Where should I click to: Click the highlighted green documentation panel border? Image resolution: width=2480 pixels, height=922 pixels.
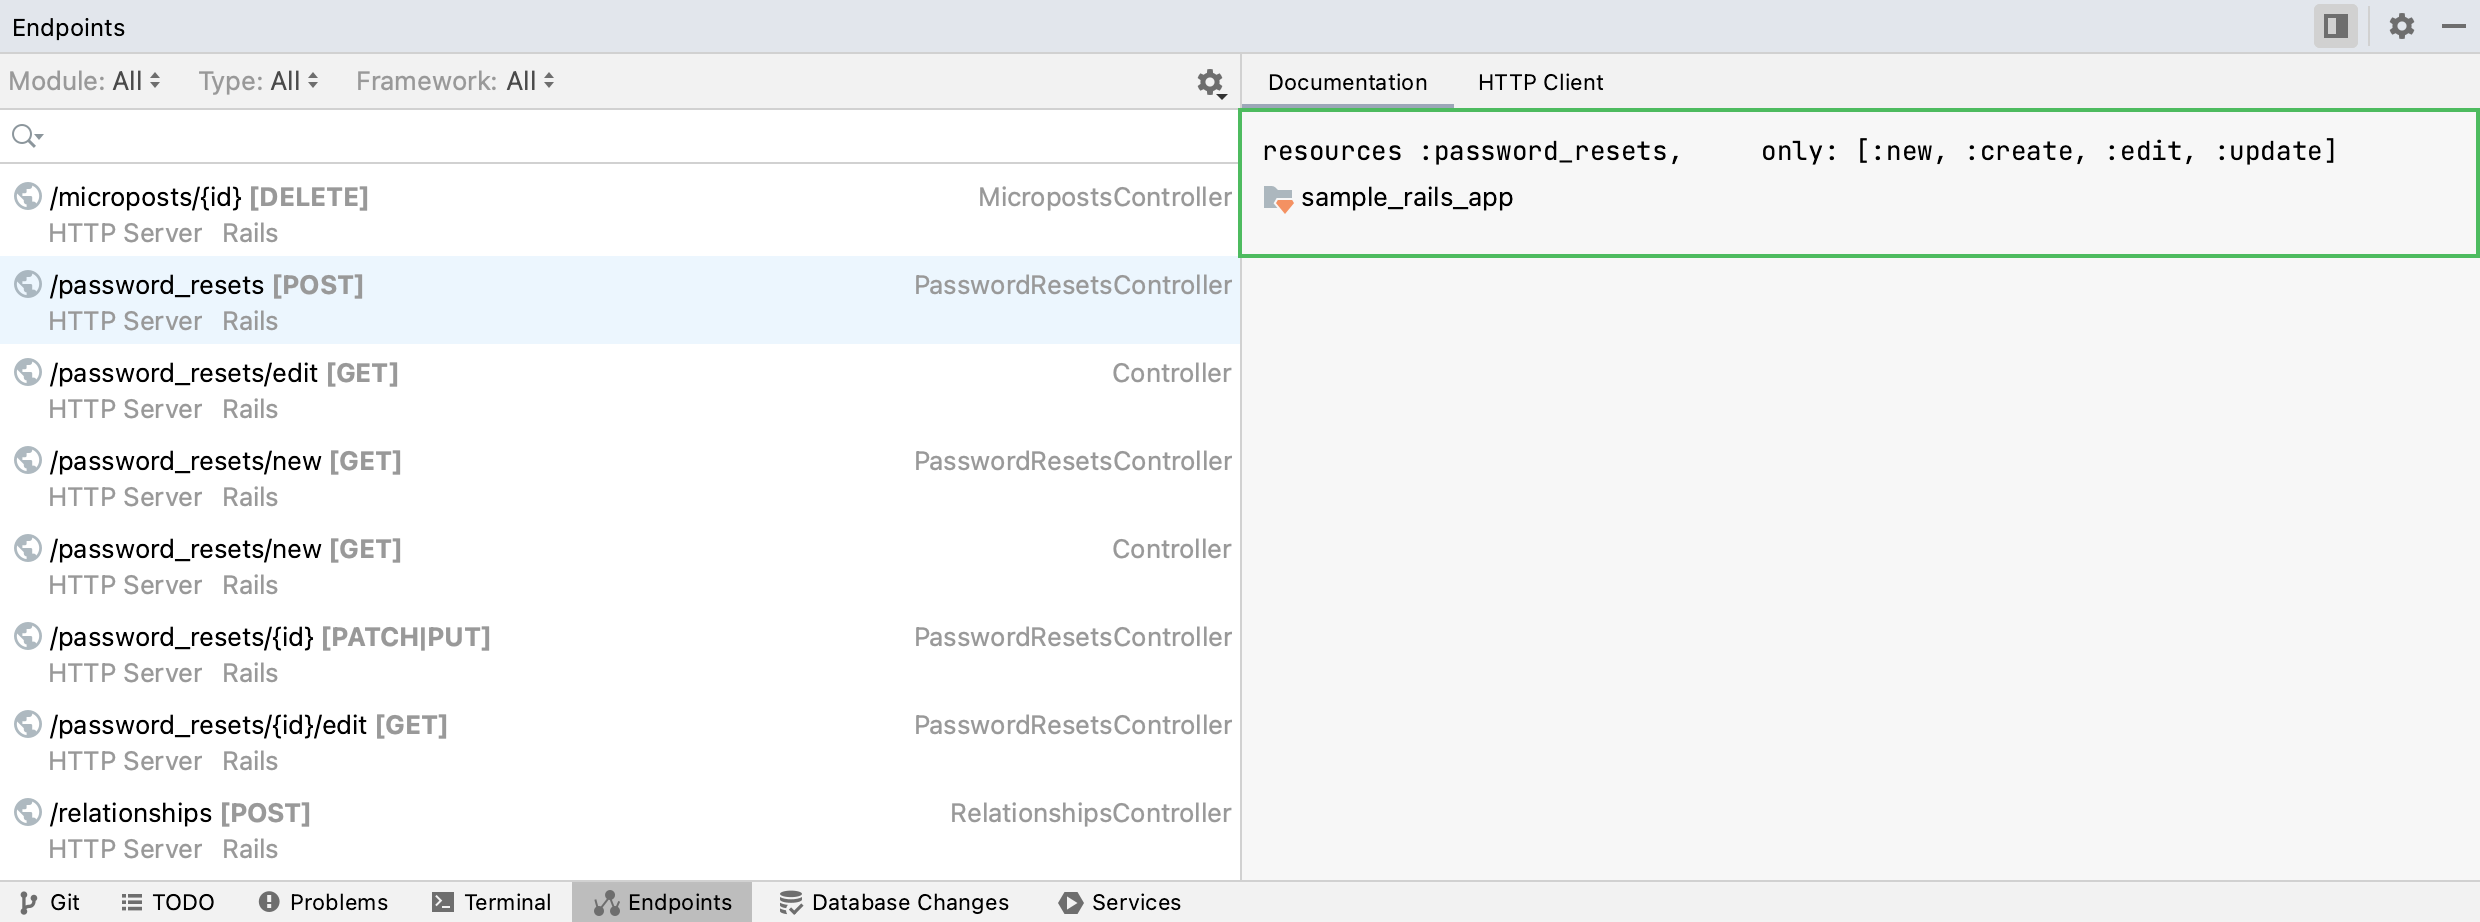[x=1860, y=114]
